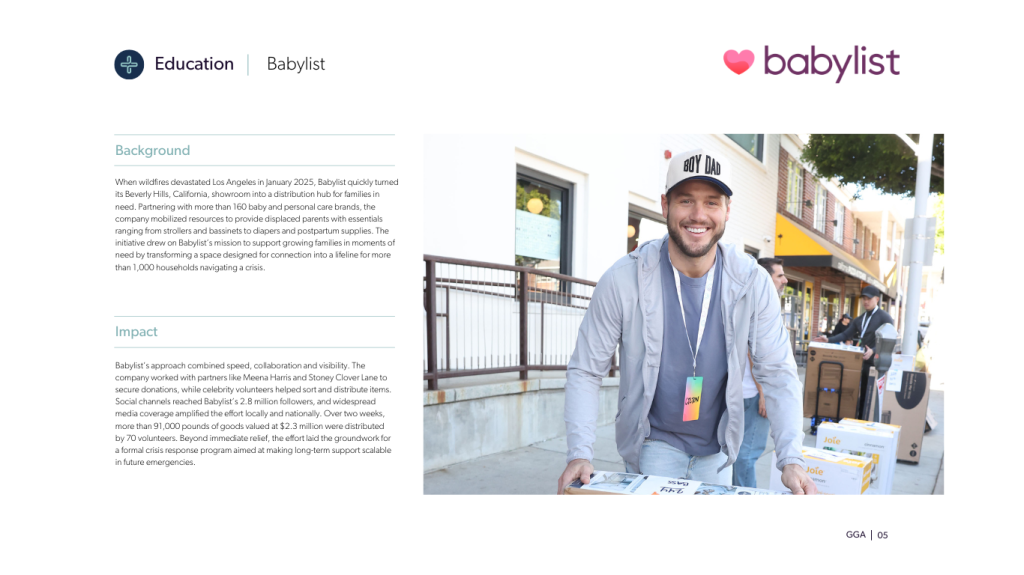This screenshot has height=575, width=1024.
Task: Click the BOY DAD cap in photo
Action: tap(698, 172)
